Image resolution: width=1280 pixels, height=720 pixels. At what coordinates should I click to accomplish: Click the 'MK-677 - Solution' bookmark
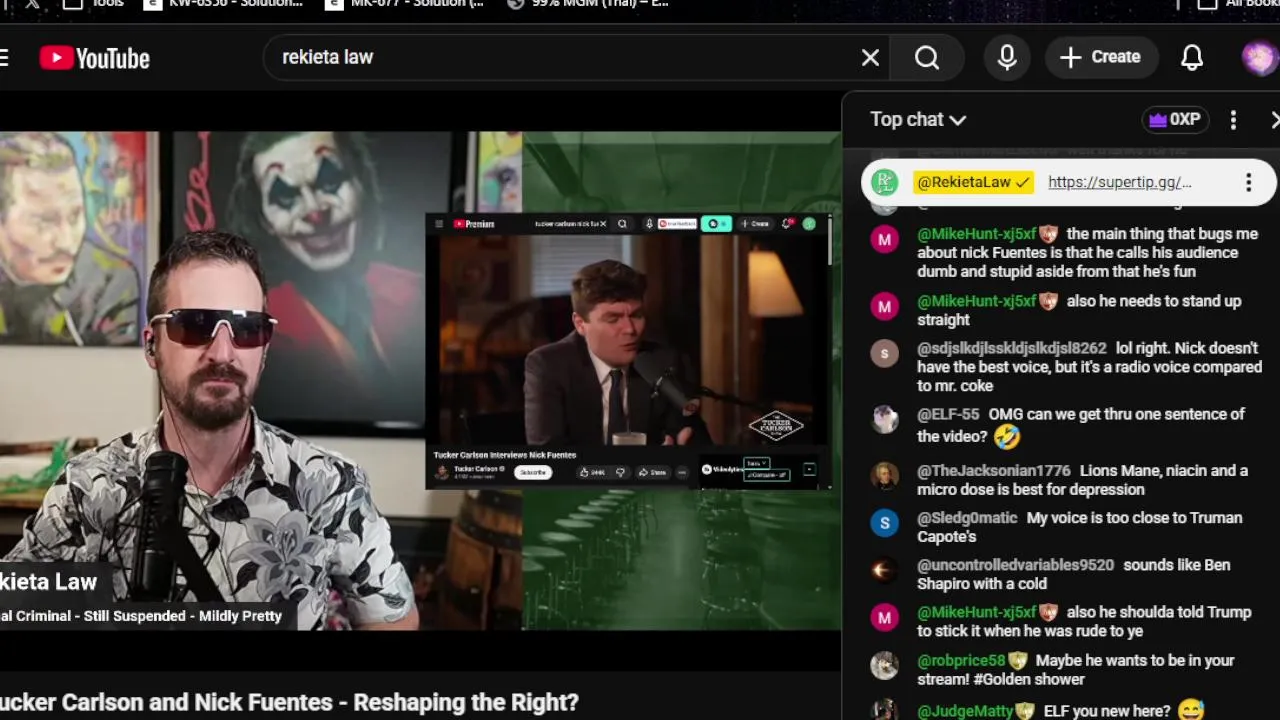406,4
